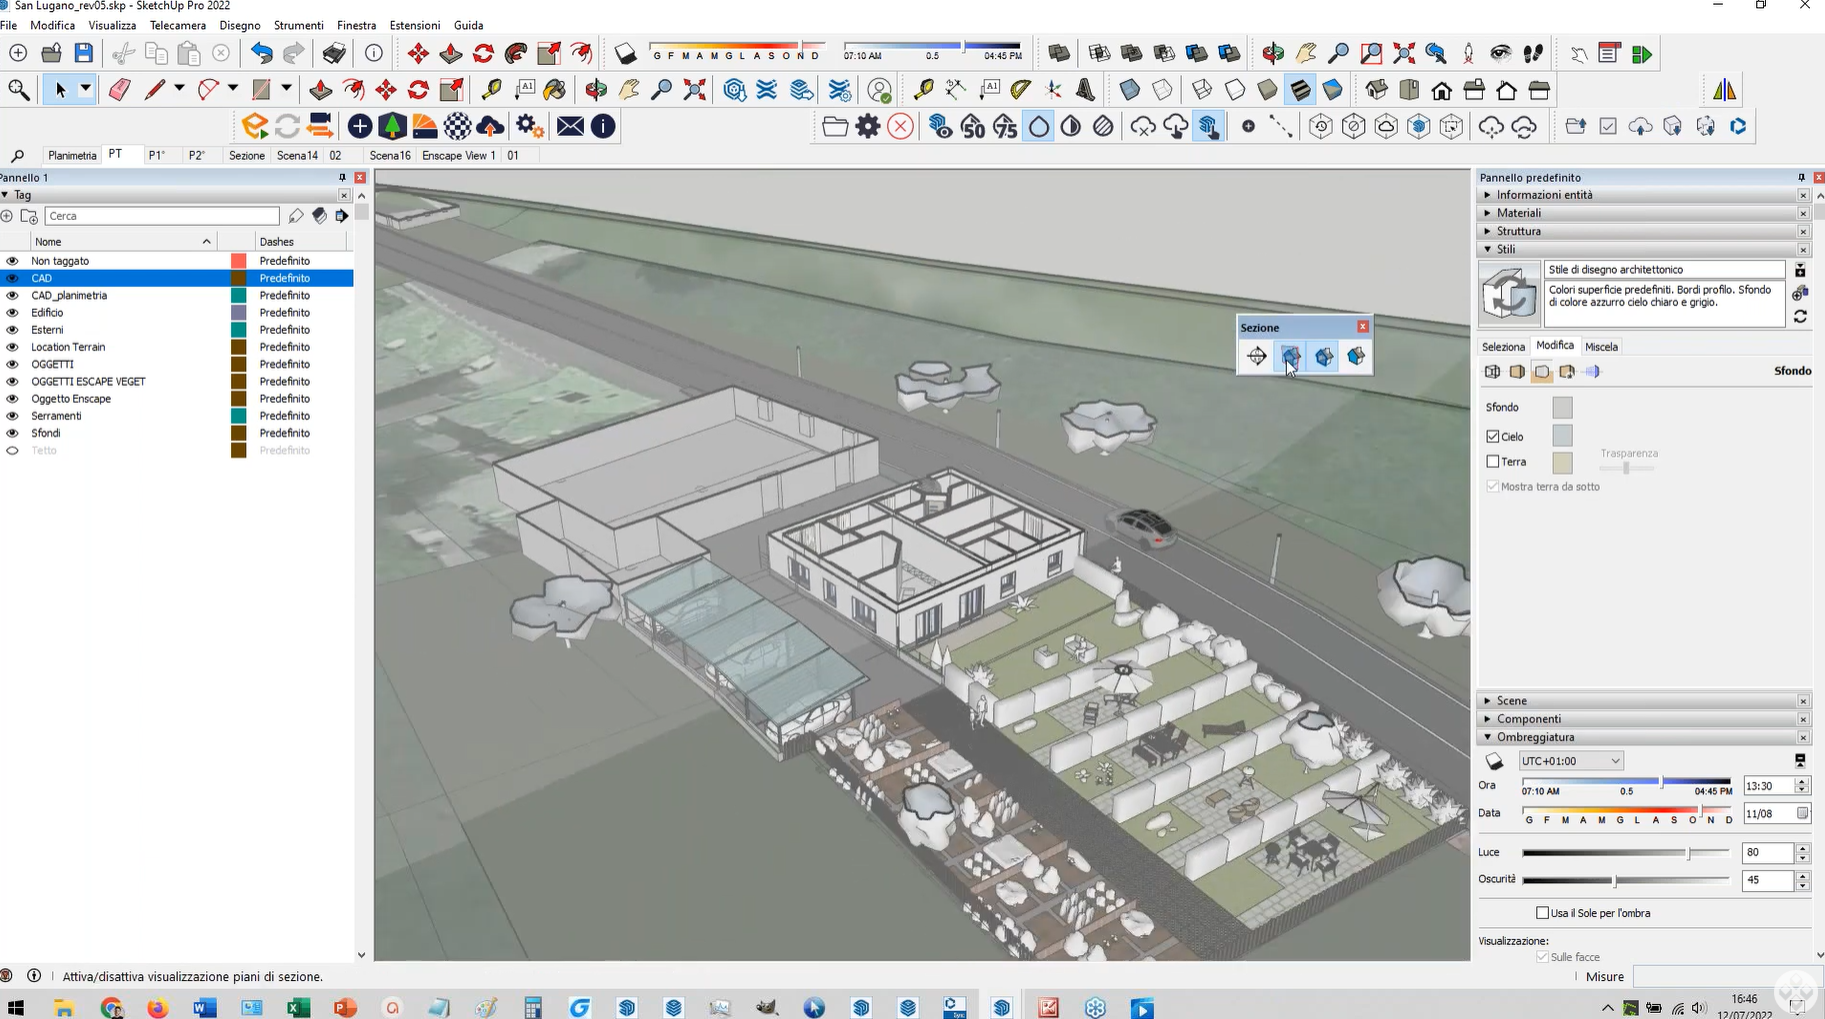Open the Telecamera menu
Screen dimensions: 1825x1019
177,25
